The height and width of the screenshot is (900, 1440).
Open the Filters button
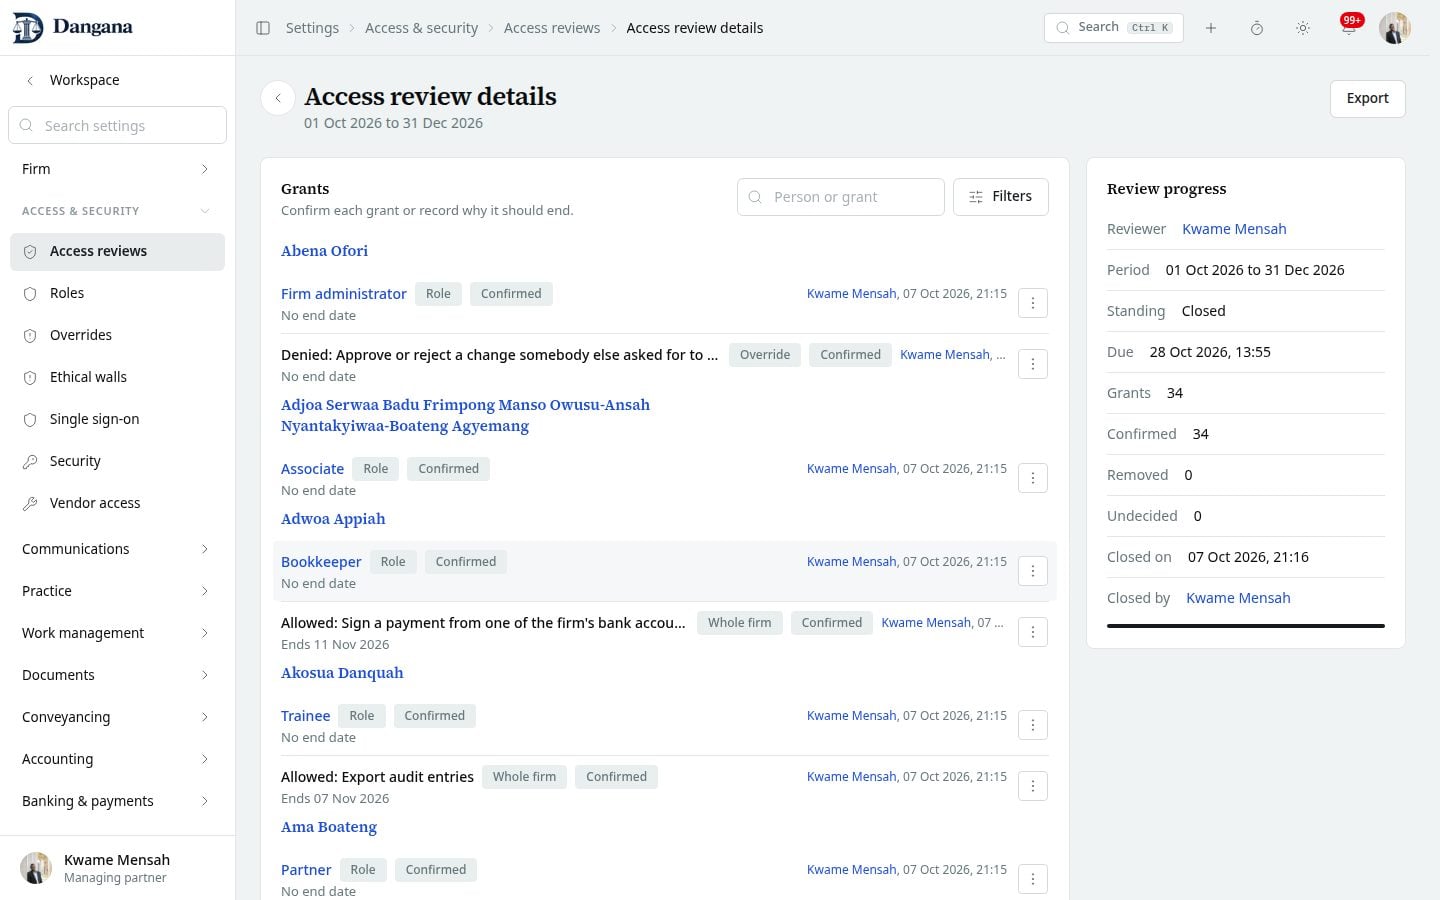click(1000, 197)
